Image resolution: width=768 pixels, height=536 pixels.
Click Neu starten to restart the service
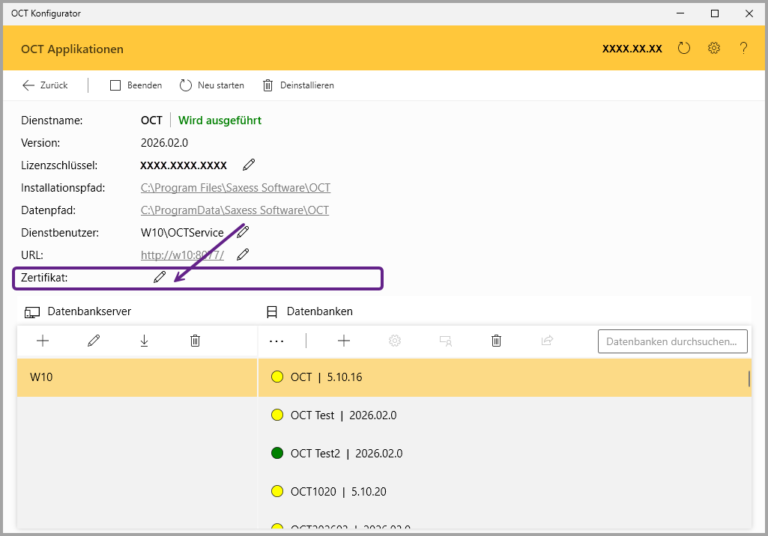tap(211, 85)
